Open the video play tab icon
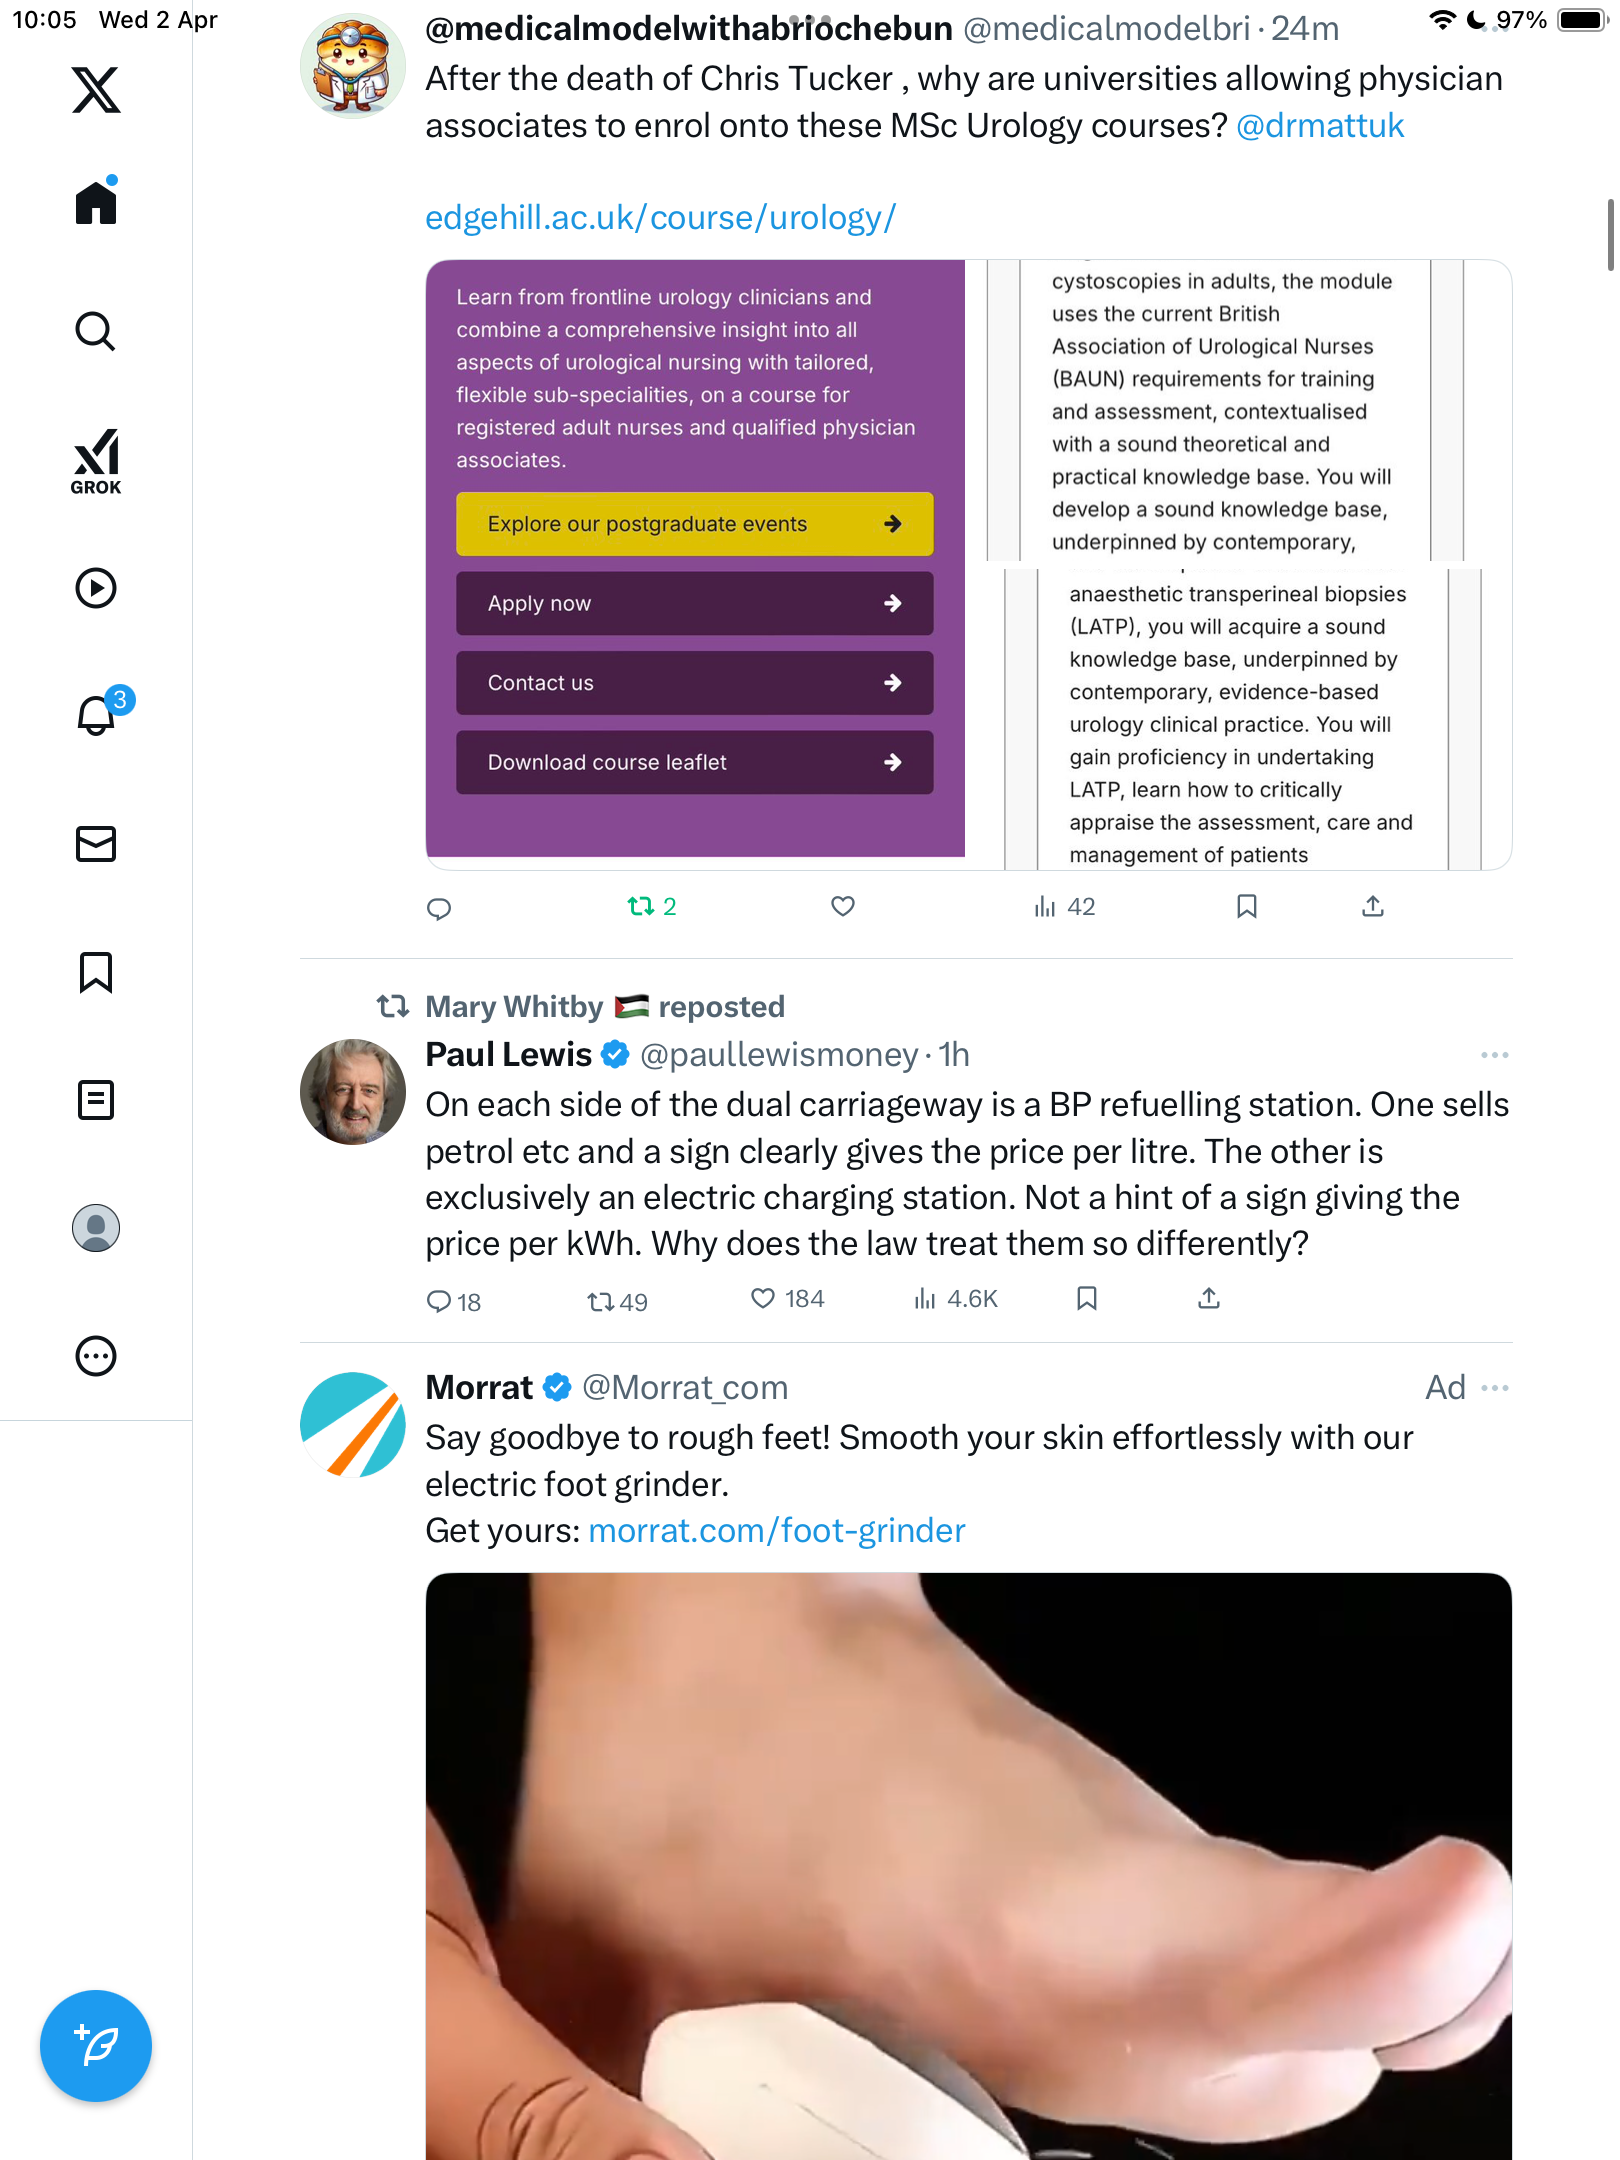This screenshot has height=2160, width=1620. [x=96, y=588]
